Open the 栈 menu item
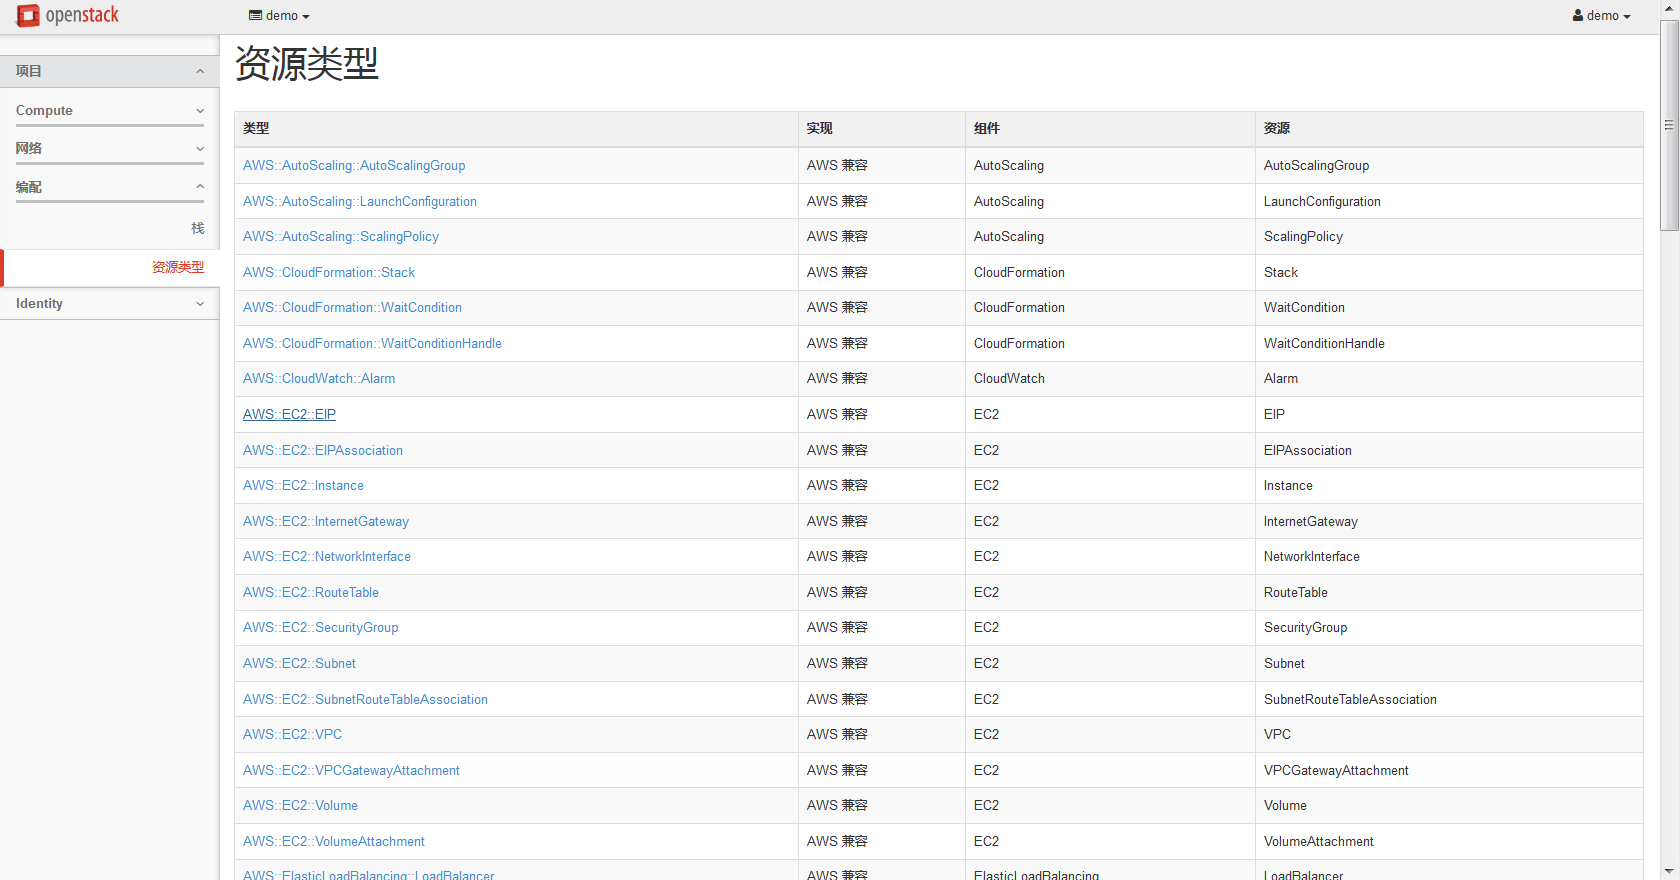Screen dimensions: 1680x880 point(198,228)
